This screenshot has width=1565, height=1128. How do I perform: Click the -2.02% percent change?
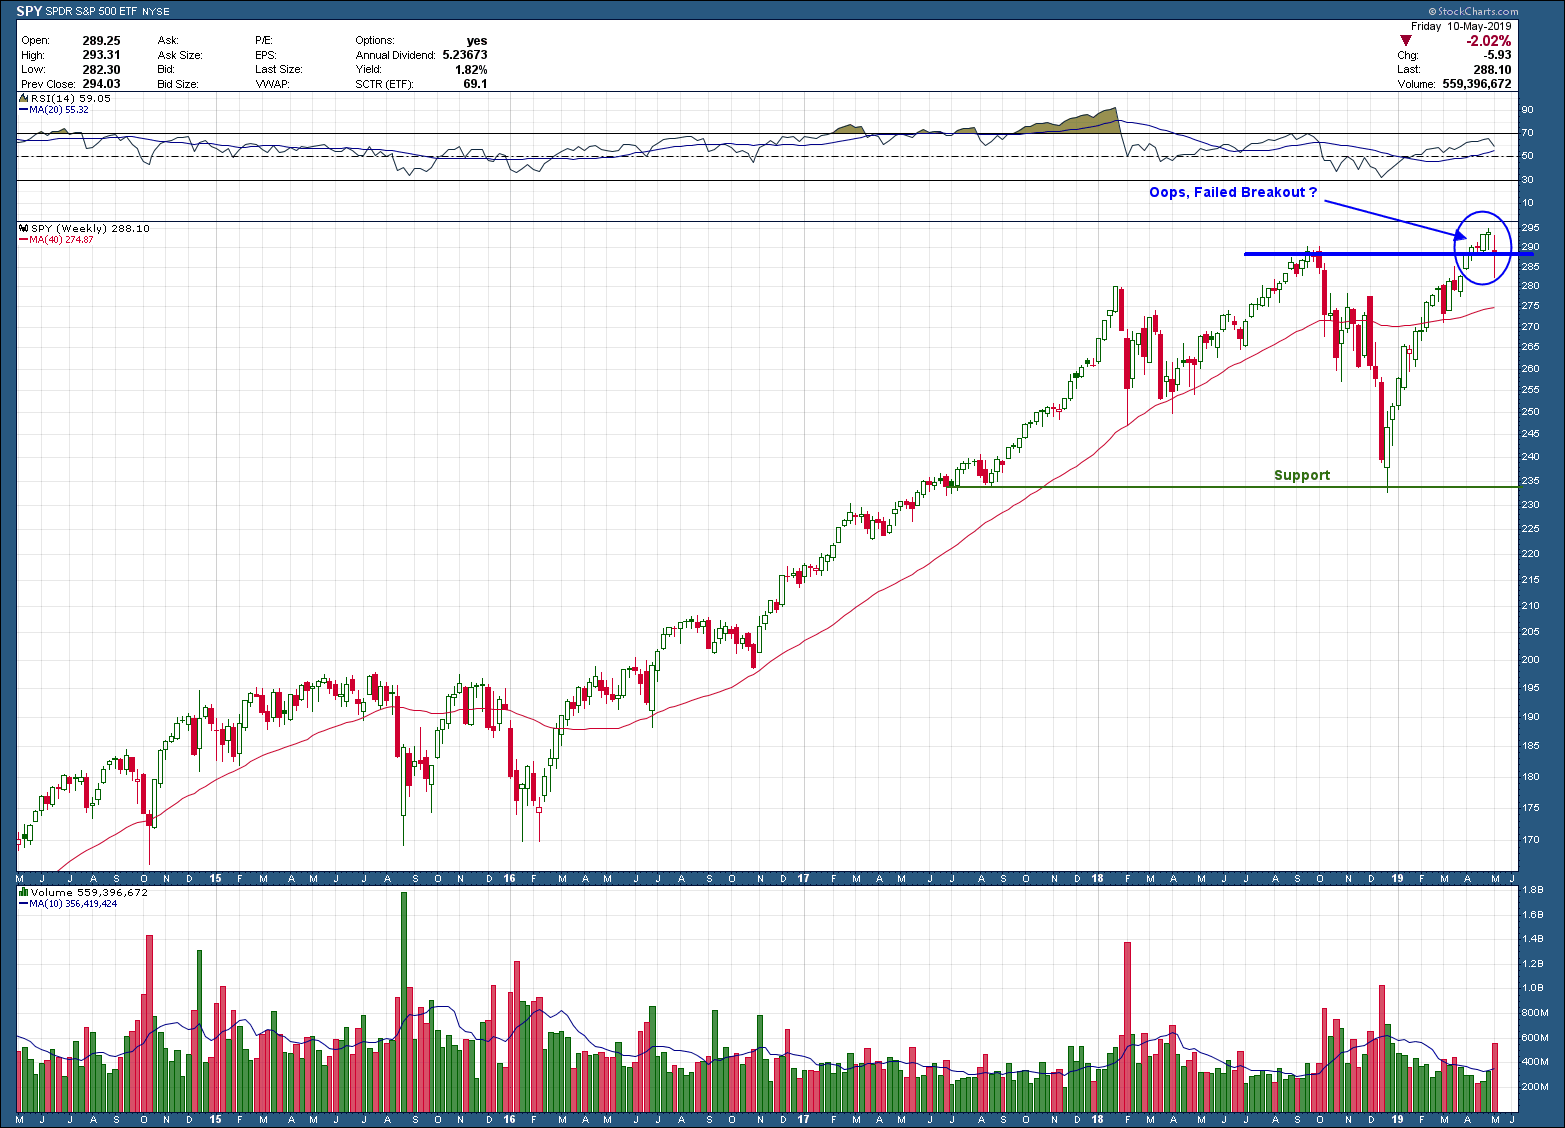point(1489,41)
